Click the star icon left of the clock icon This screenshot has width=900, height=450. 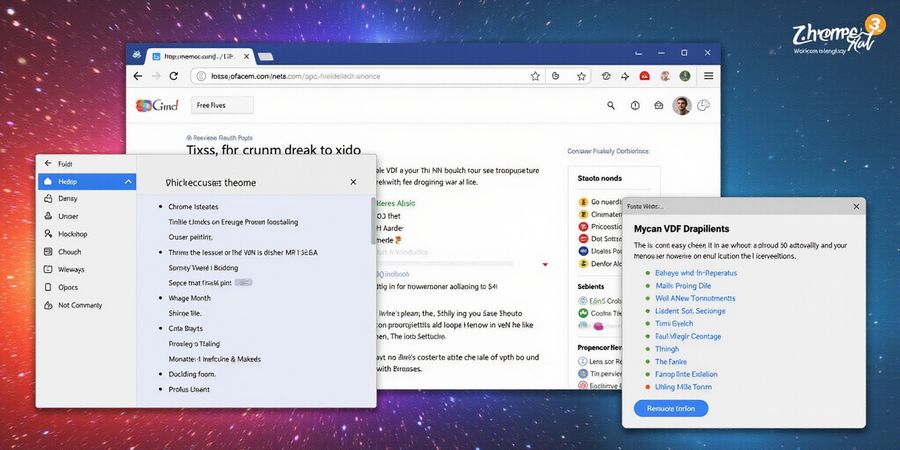tap(535, 76)
